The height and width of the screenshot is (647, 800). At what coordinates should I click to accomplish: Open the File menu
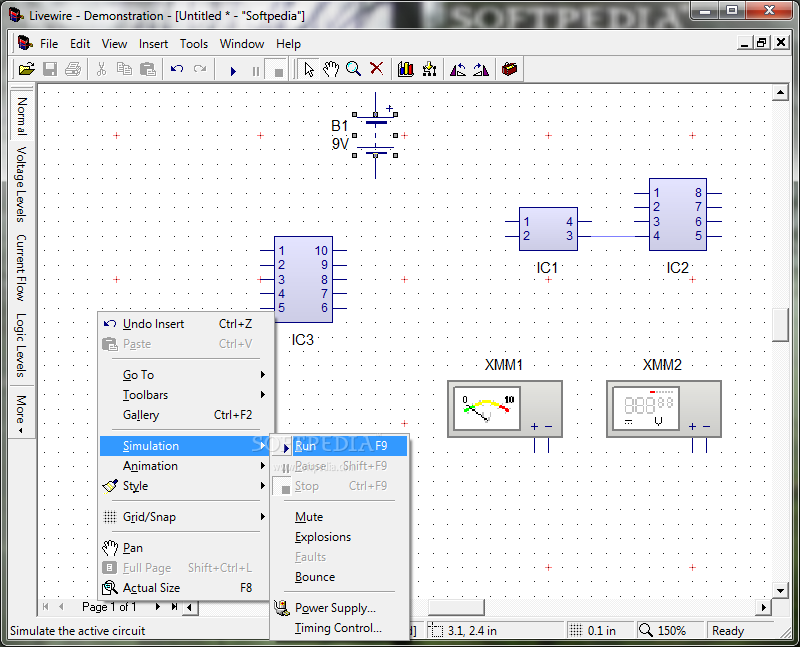[49, 44]
